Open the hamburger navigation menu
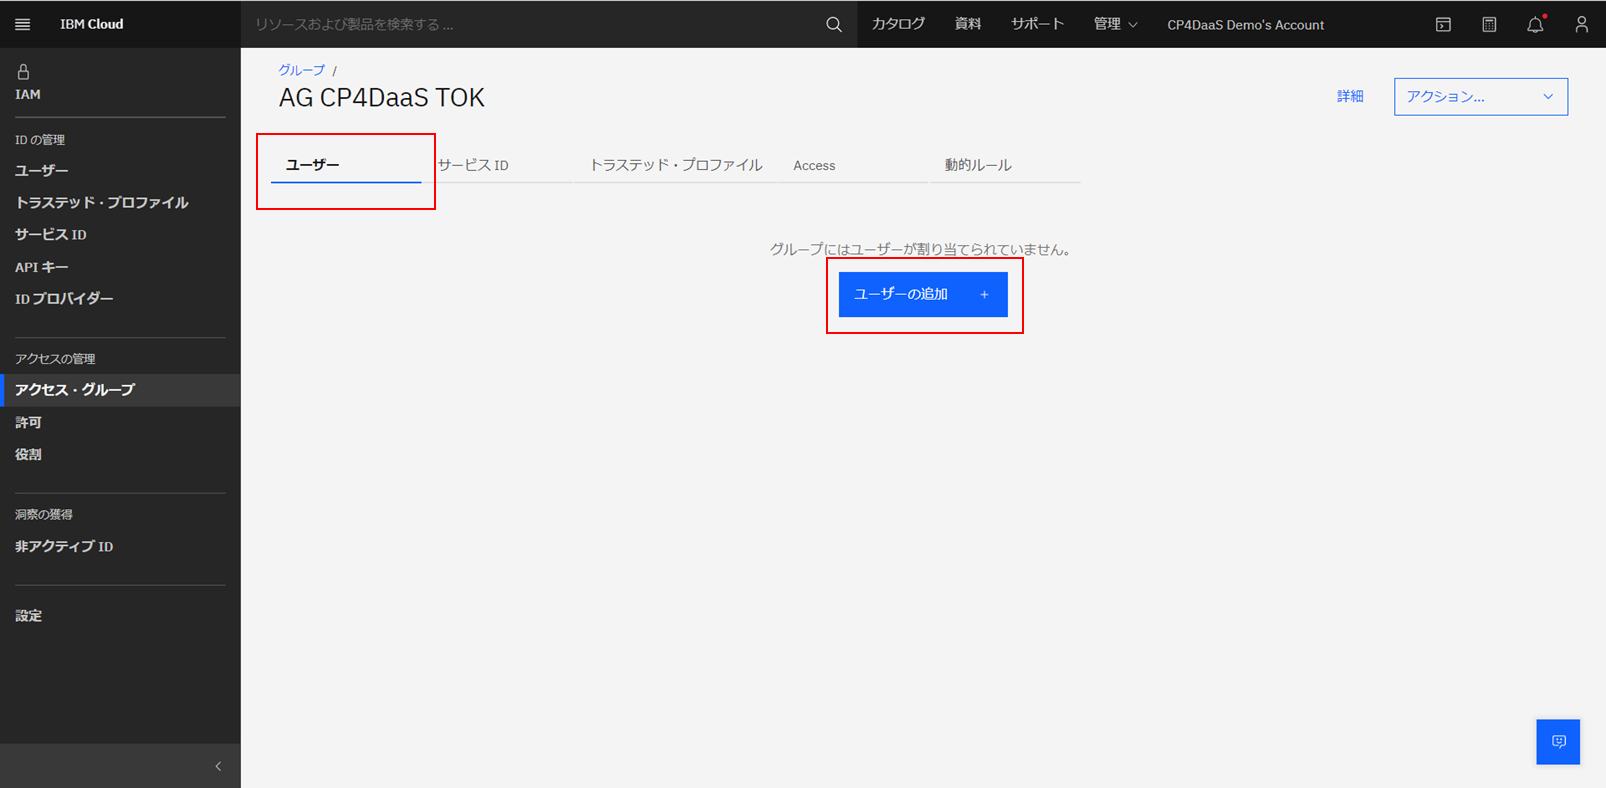The image size is (1606, 788). pyautogui.click(x=23, y=24)
